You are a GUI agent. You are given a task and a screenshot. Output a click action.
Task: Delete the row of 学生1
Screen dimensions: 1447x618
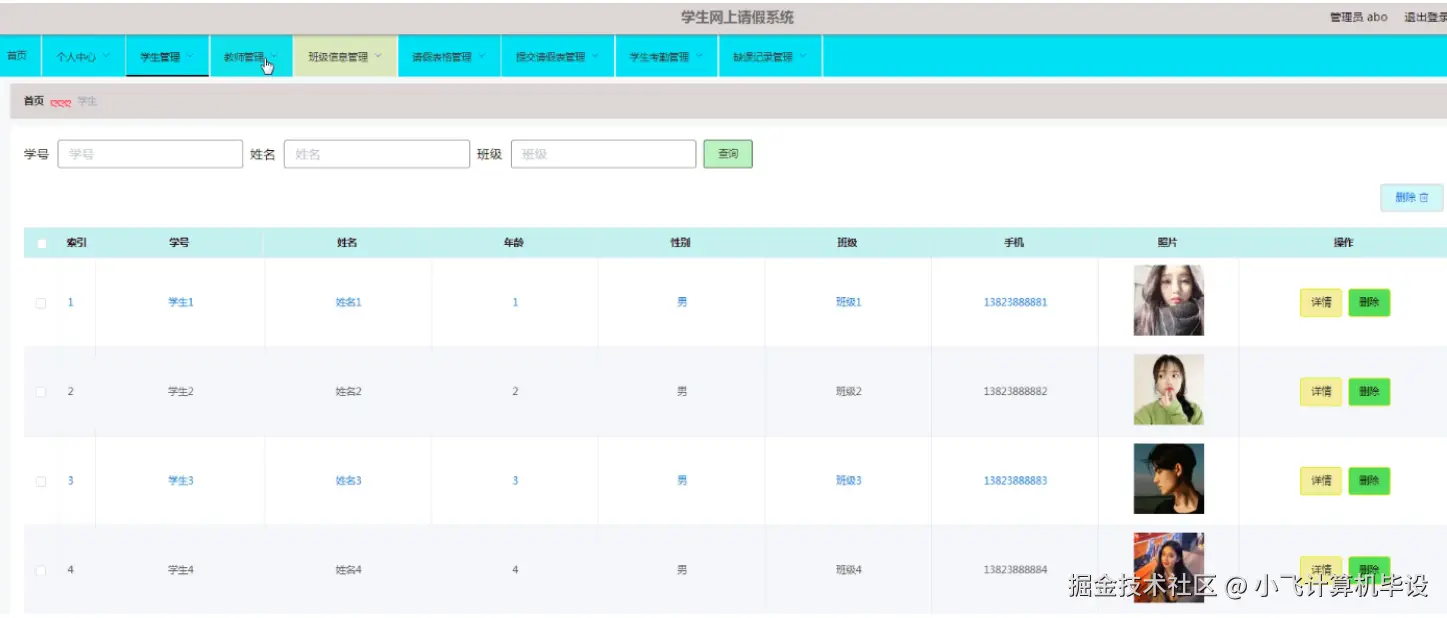[x=1369, y=303]
